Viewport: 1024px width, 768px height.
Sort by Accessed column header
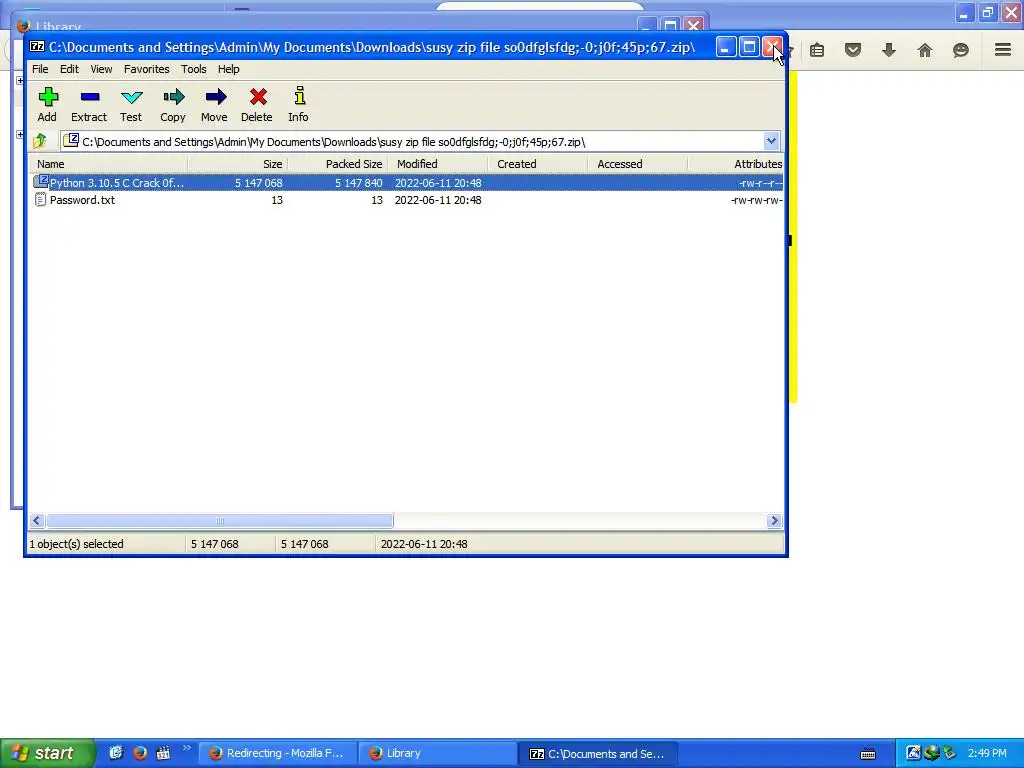[637, 164]
